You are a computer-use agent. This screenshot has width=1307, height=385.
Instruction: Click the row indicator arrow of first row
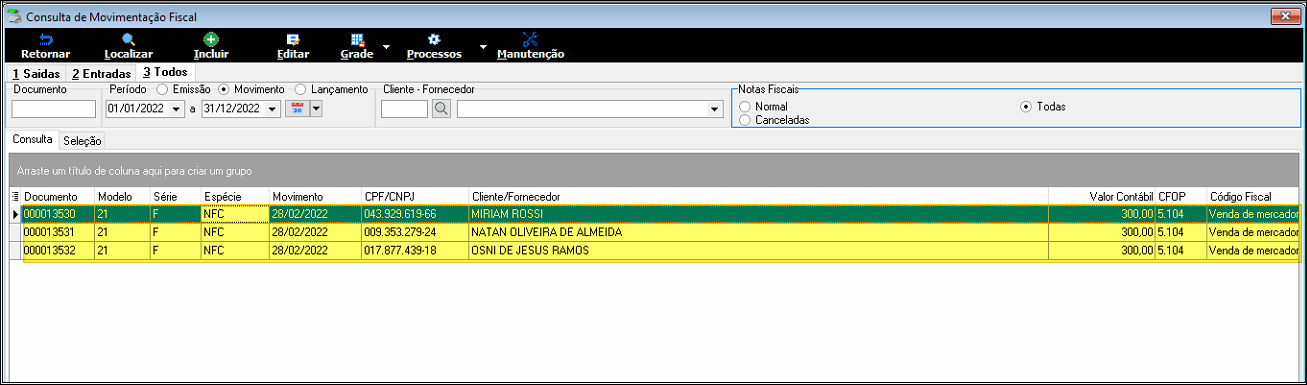point(15,214)
